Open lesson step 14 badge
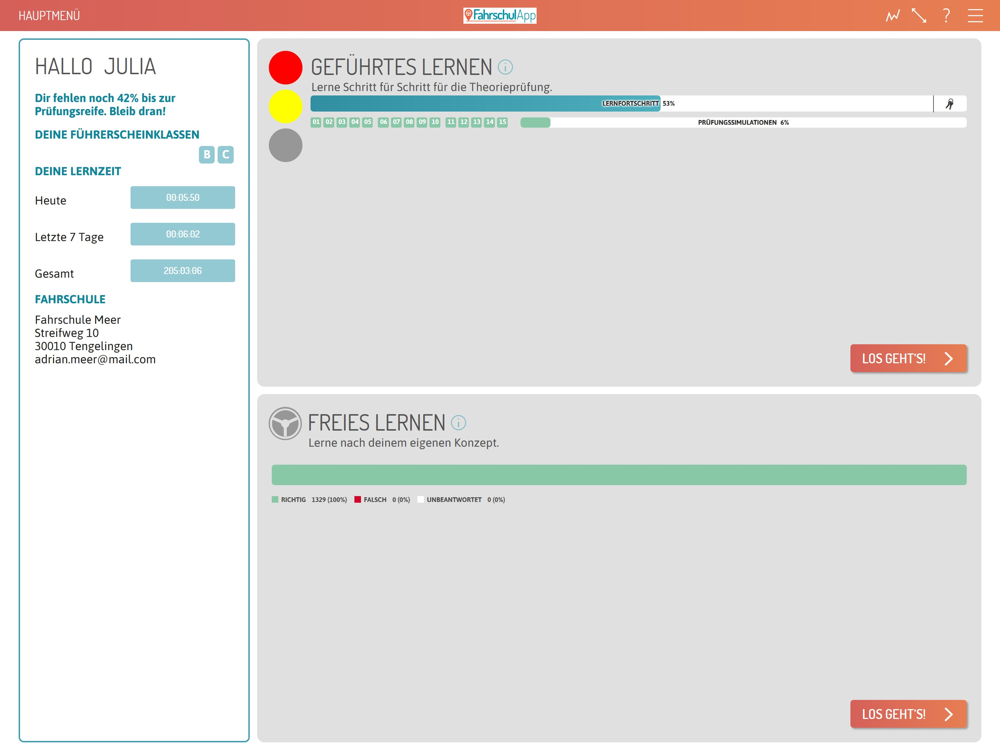The width and height of the screenshot is (1000, 750). click(490, 122)
